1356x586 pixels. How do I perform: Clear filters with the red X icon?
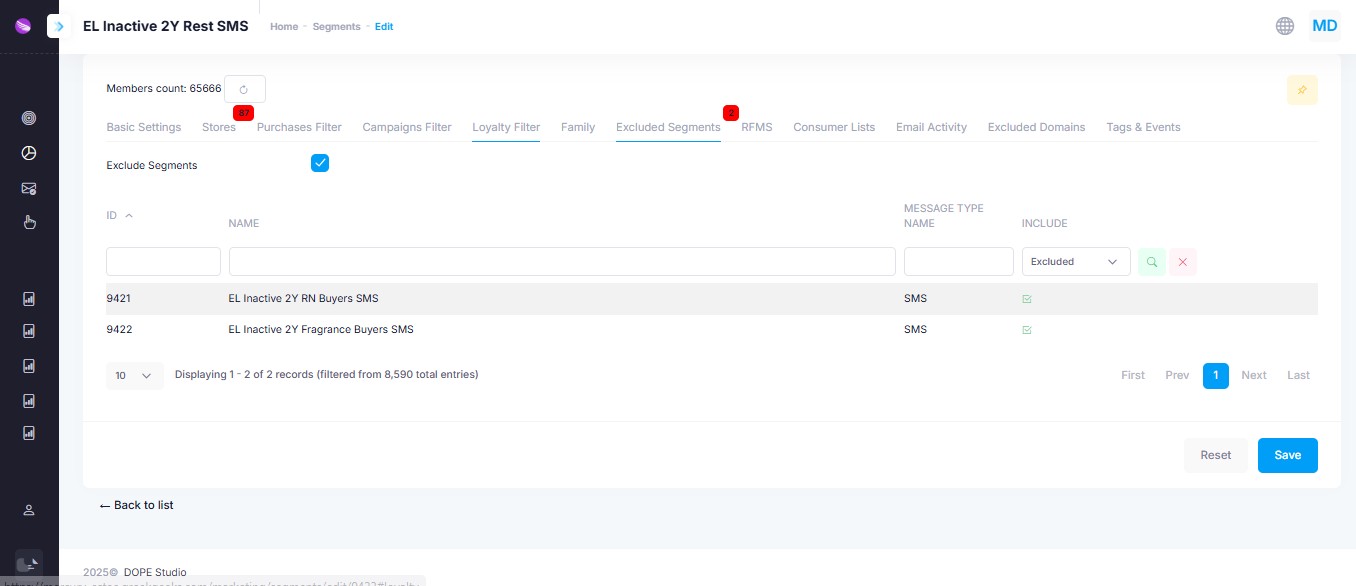(x=1183, y=262)
